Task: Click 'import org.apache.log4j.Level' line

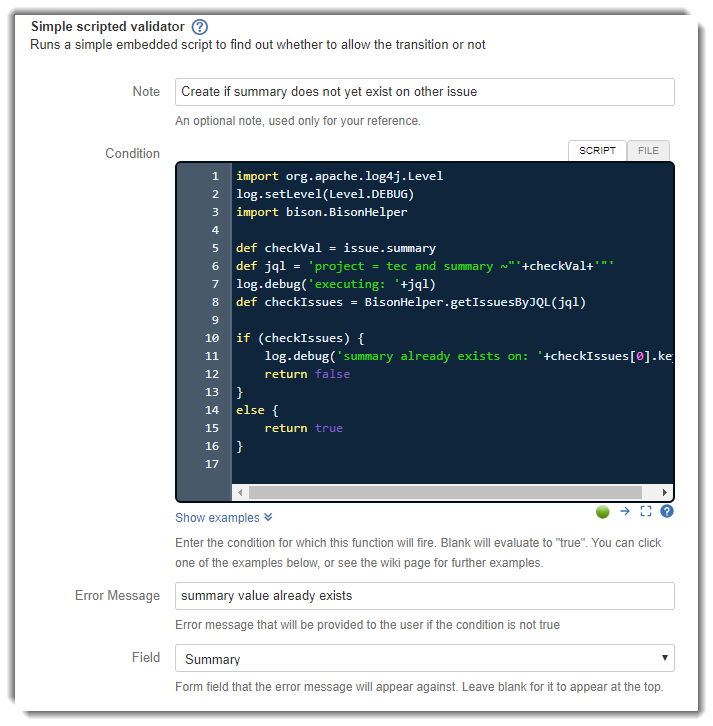Action: (339, 176)
